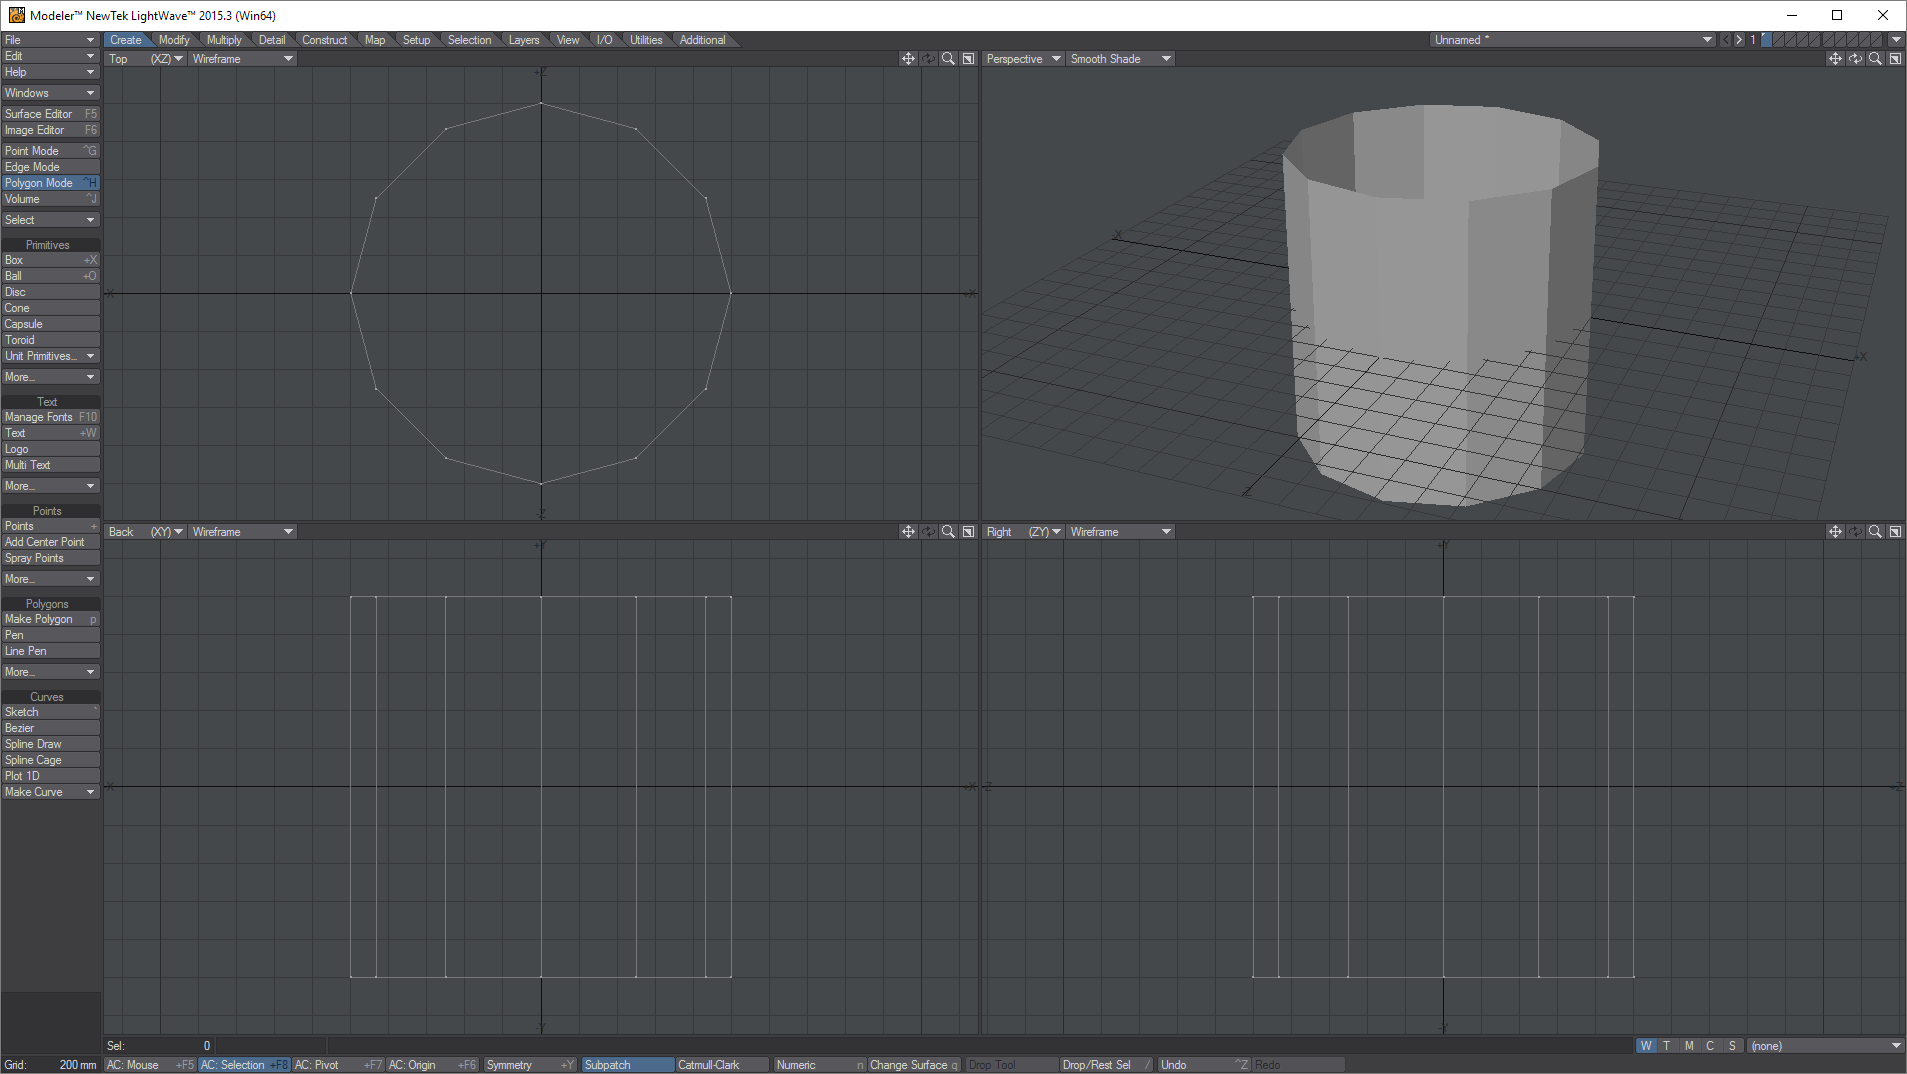1907x1074 pixels.
Task: Switch to the Multiply tab
Action: (x=224, y=40)
